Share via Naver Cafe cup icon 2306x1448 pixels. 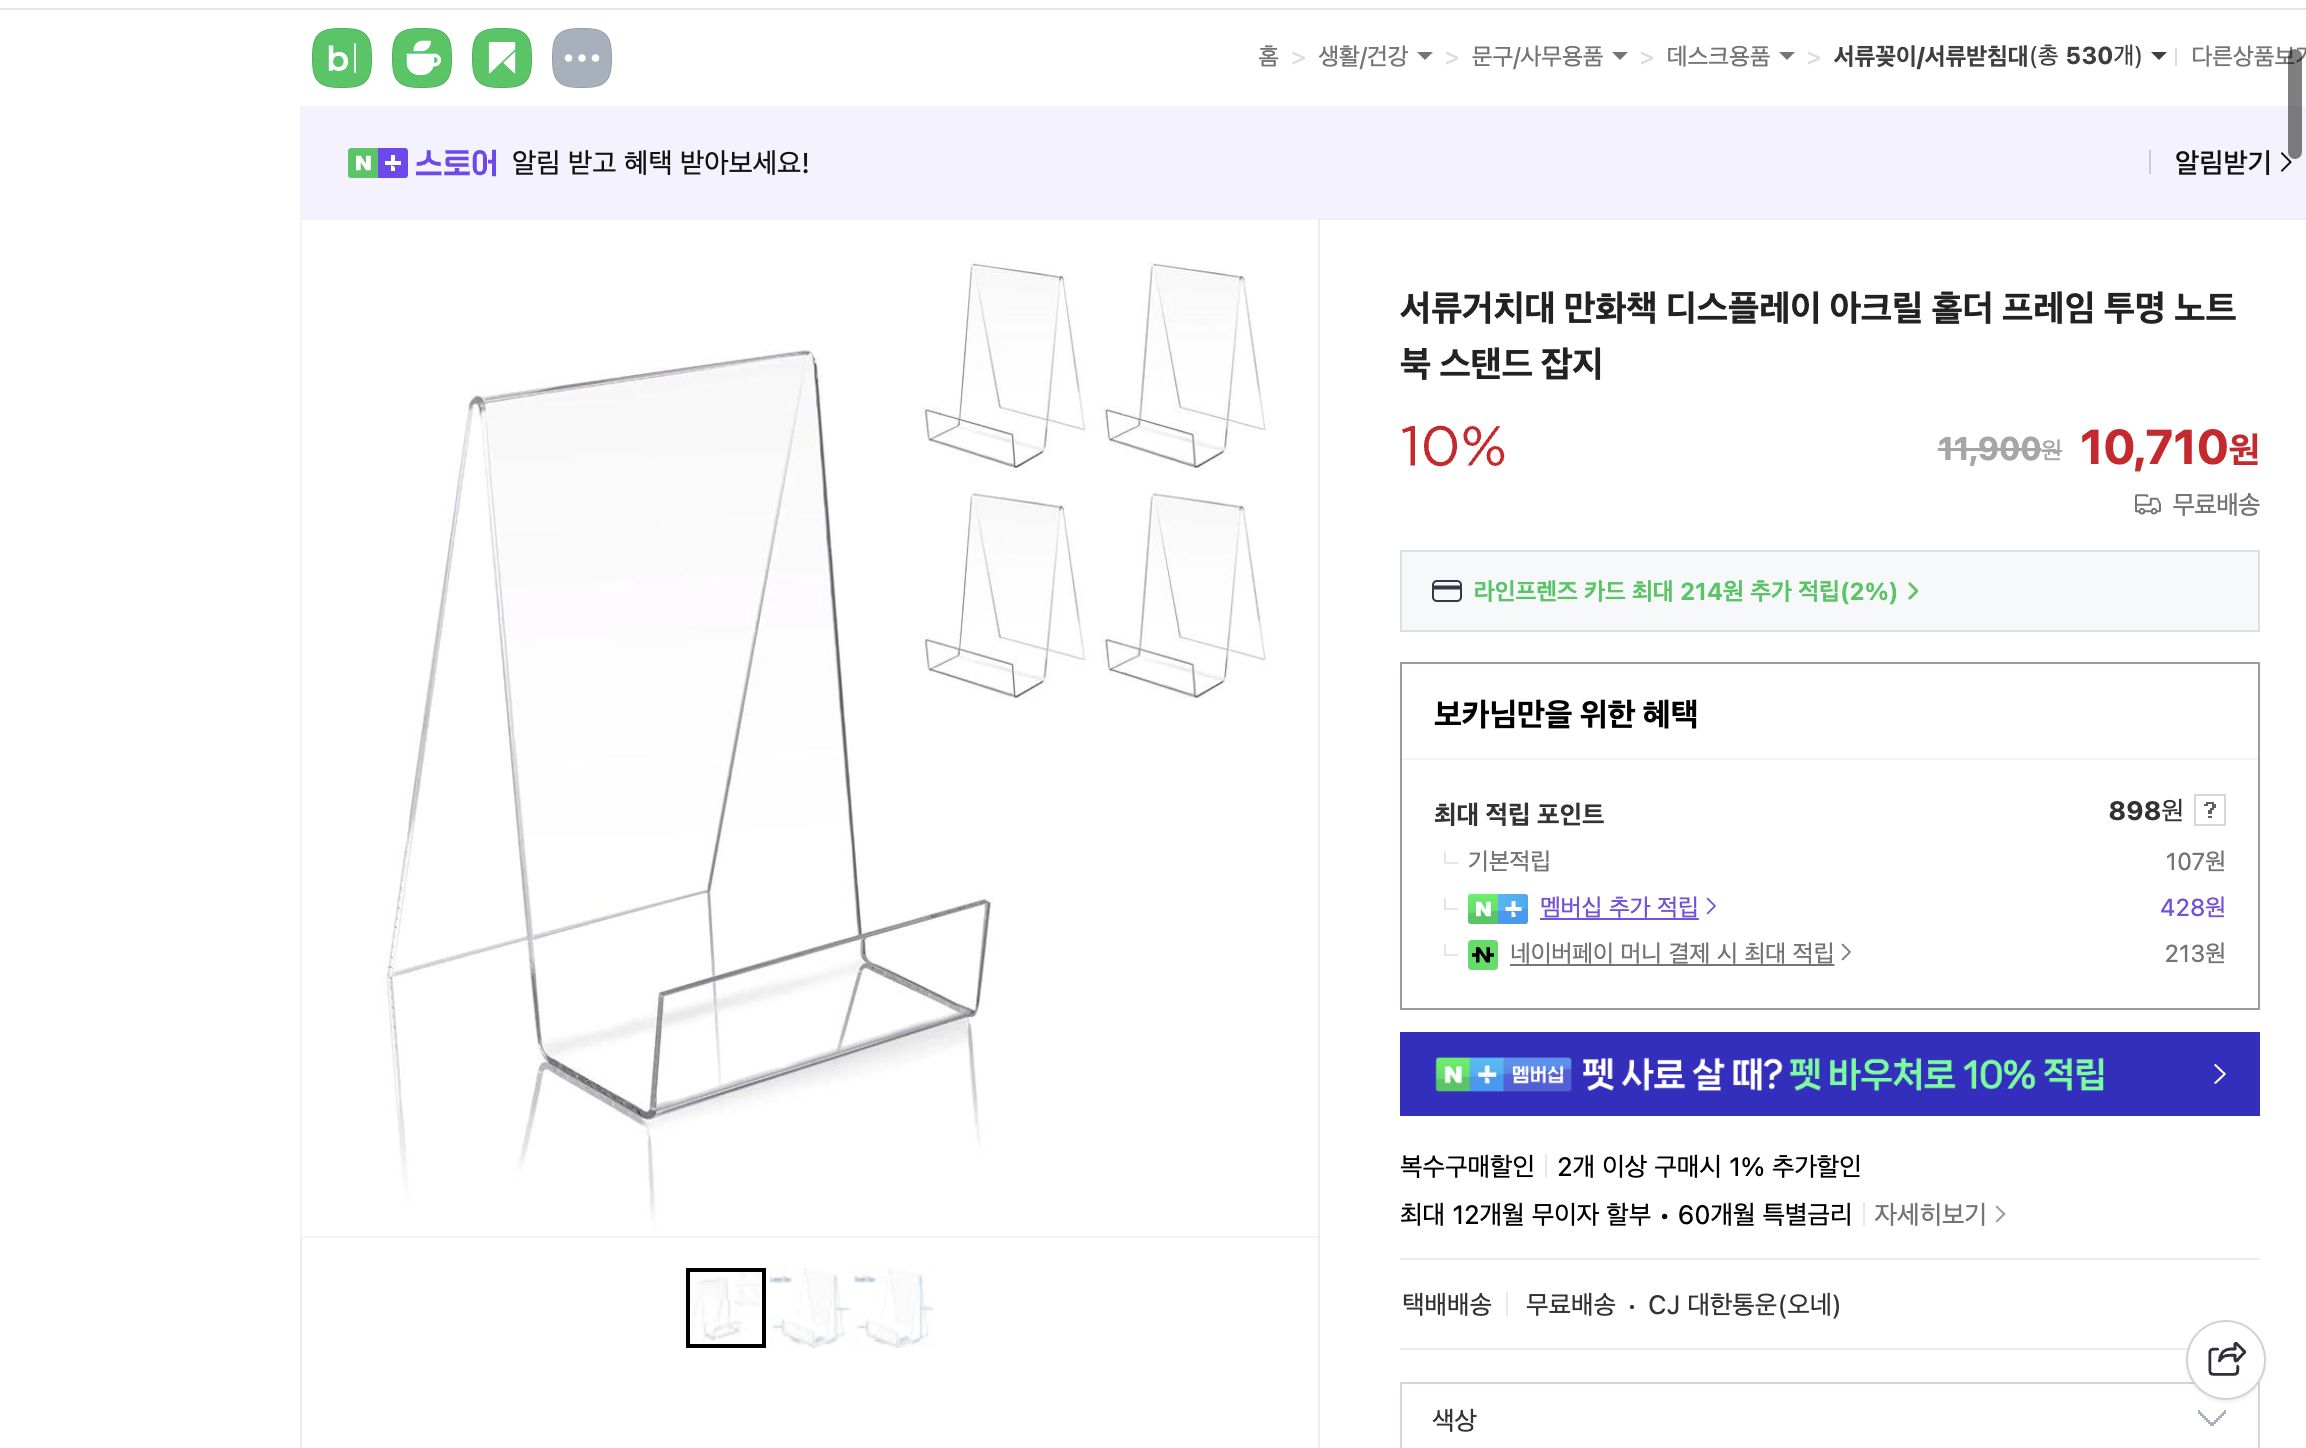point(421,57)
